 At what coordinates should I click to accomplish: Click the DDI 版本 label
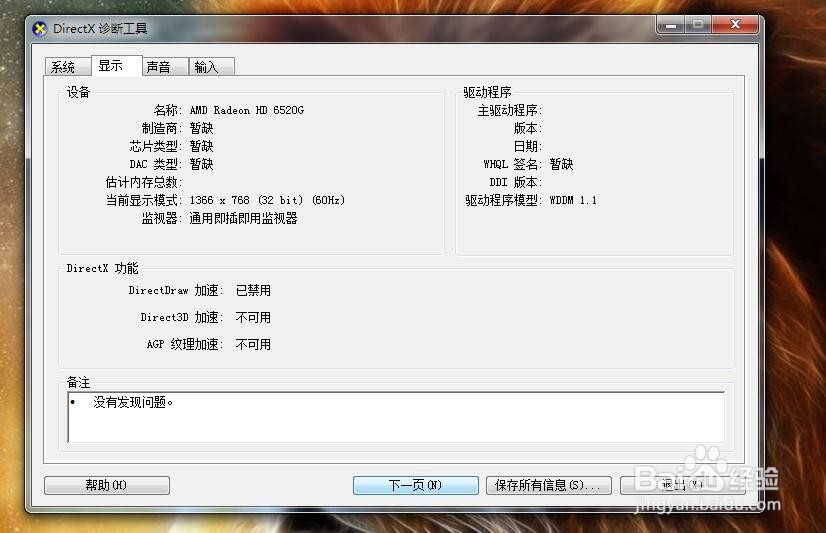515,182
